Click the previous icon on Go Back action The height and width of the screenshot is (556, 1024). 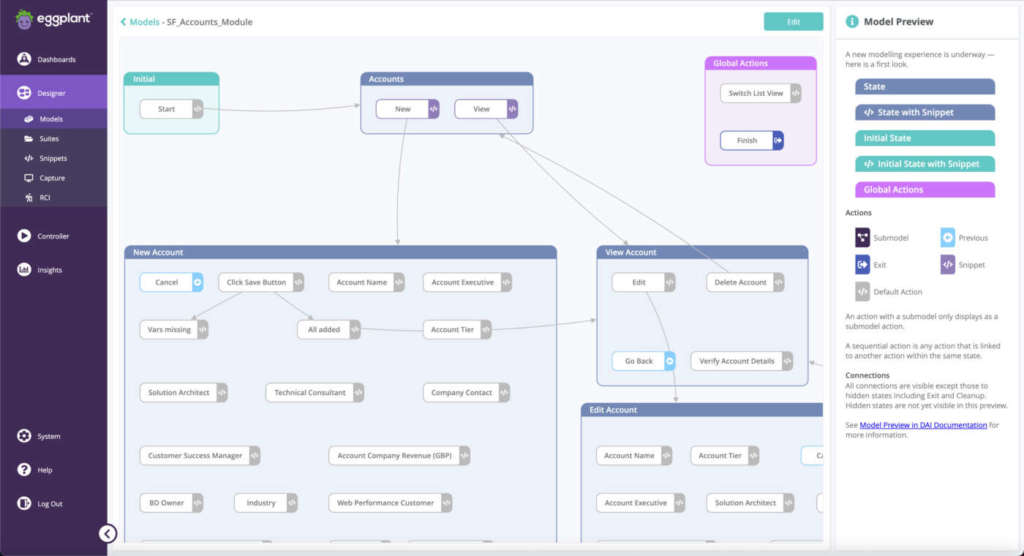(x=669, y=361)
